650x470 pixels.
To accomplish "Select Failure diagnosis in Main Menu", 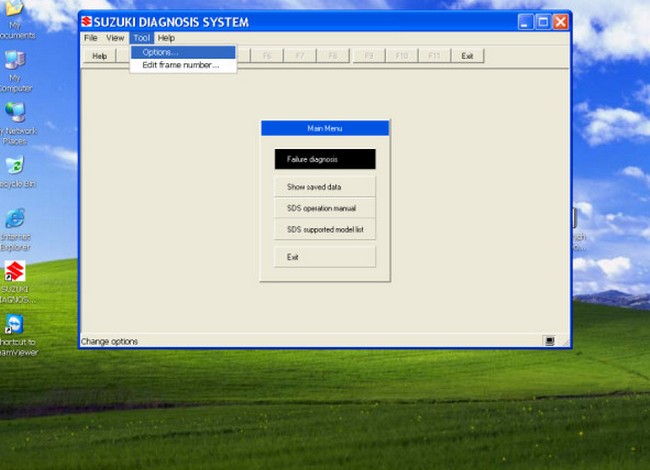I will [325, 159].
